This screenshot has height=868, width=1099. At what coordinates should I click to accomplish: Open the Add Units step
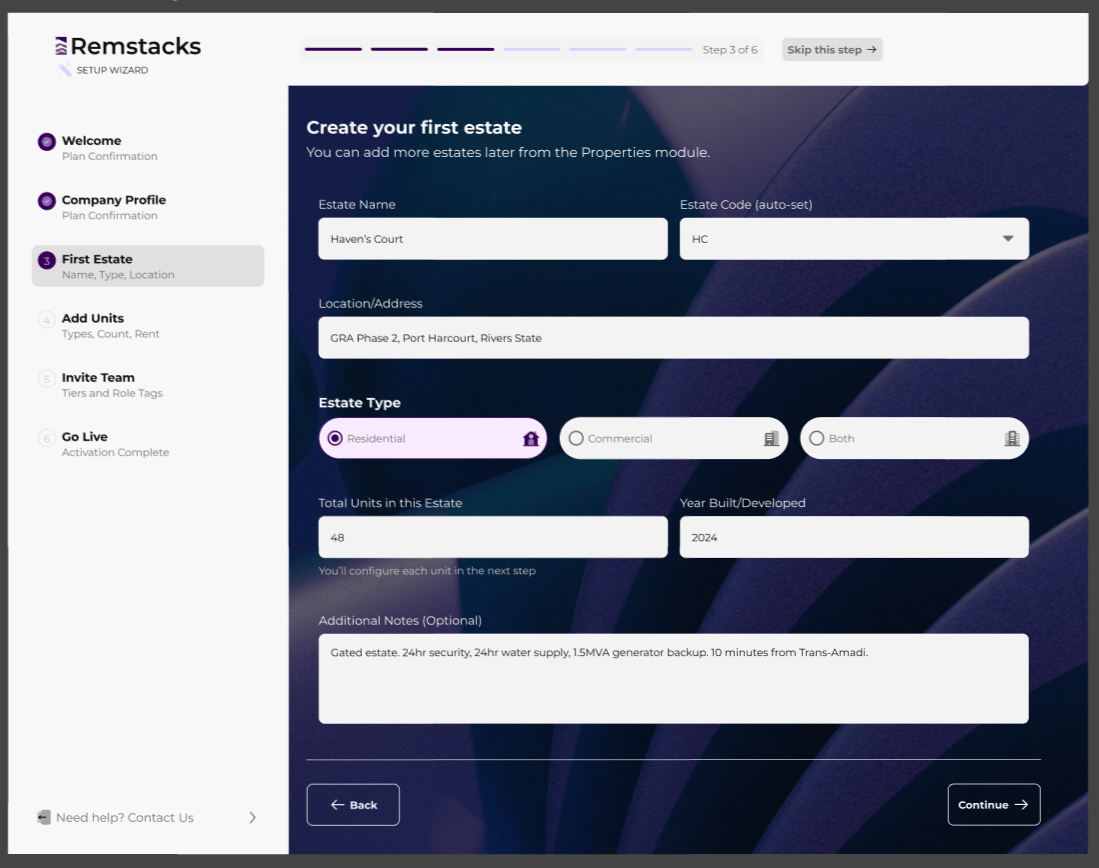(x=148, y=325)
